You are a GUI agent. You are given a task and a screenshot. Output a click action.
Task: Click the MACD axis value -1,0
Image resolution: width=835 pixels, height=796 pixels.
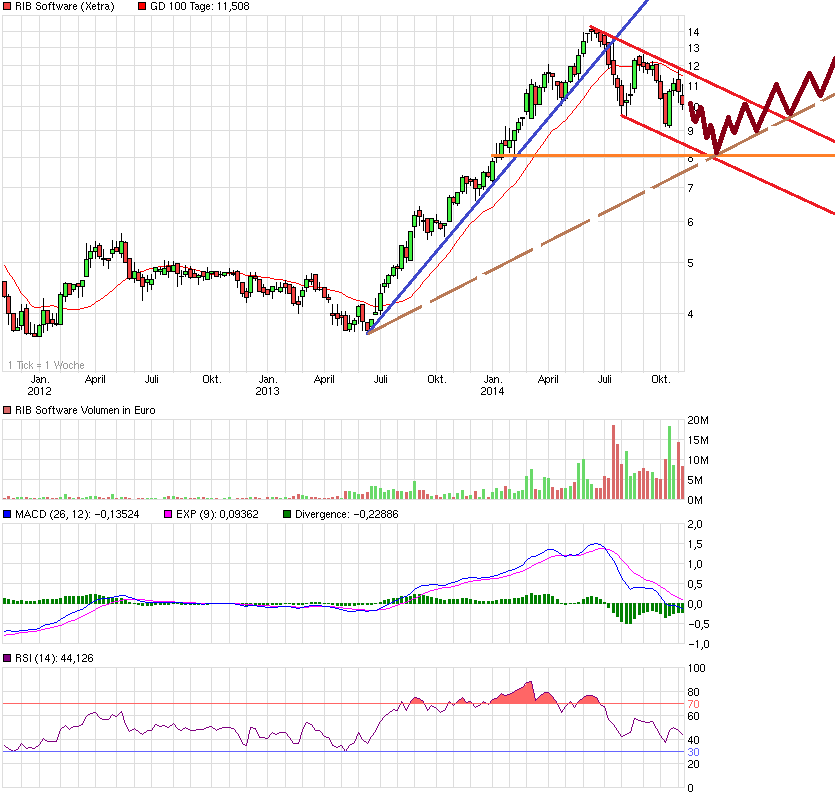pos(697,644)
